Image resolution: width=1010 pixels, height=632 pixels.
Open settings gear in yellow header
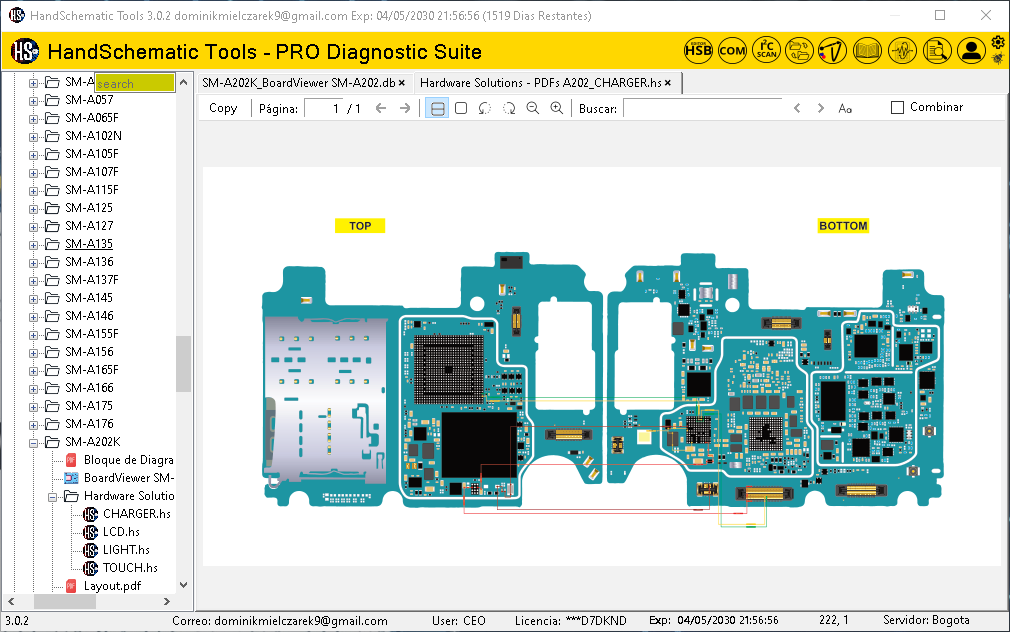click(x=998, y=43)
